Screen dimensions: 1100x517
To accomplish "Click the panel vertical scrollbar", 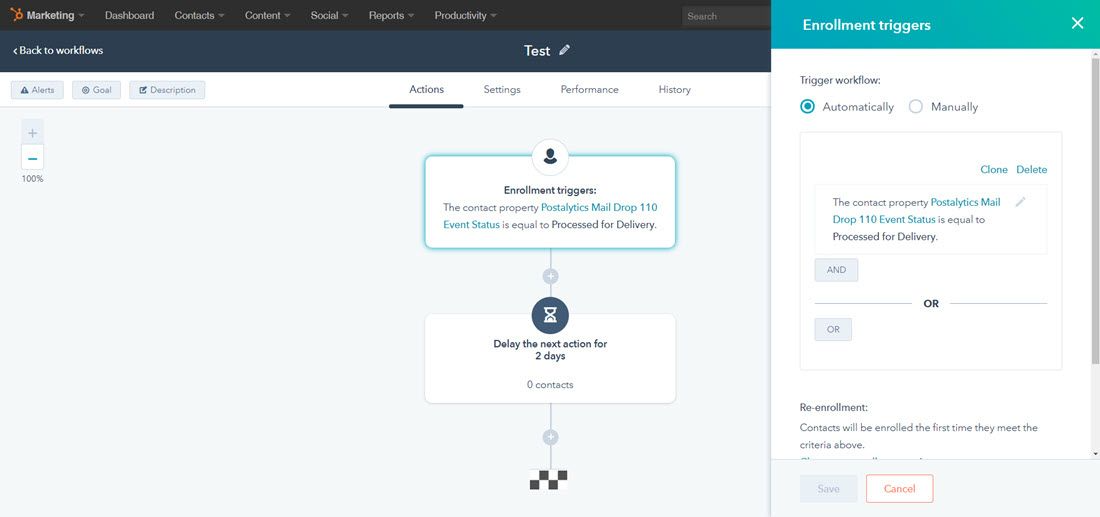I will coord(1094,210).
